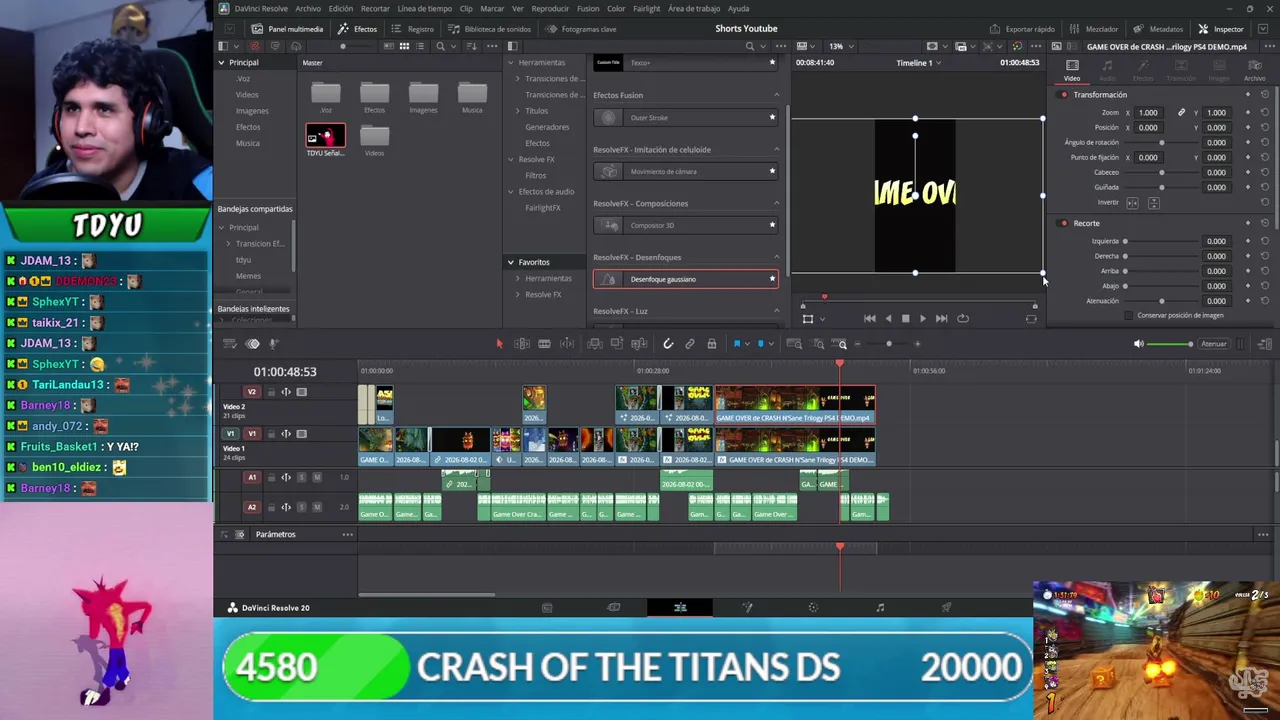Collapse the Resolve FX category
The width and height of the screenshot is (1280, 720).
510,159
